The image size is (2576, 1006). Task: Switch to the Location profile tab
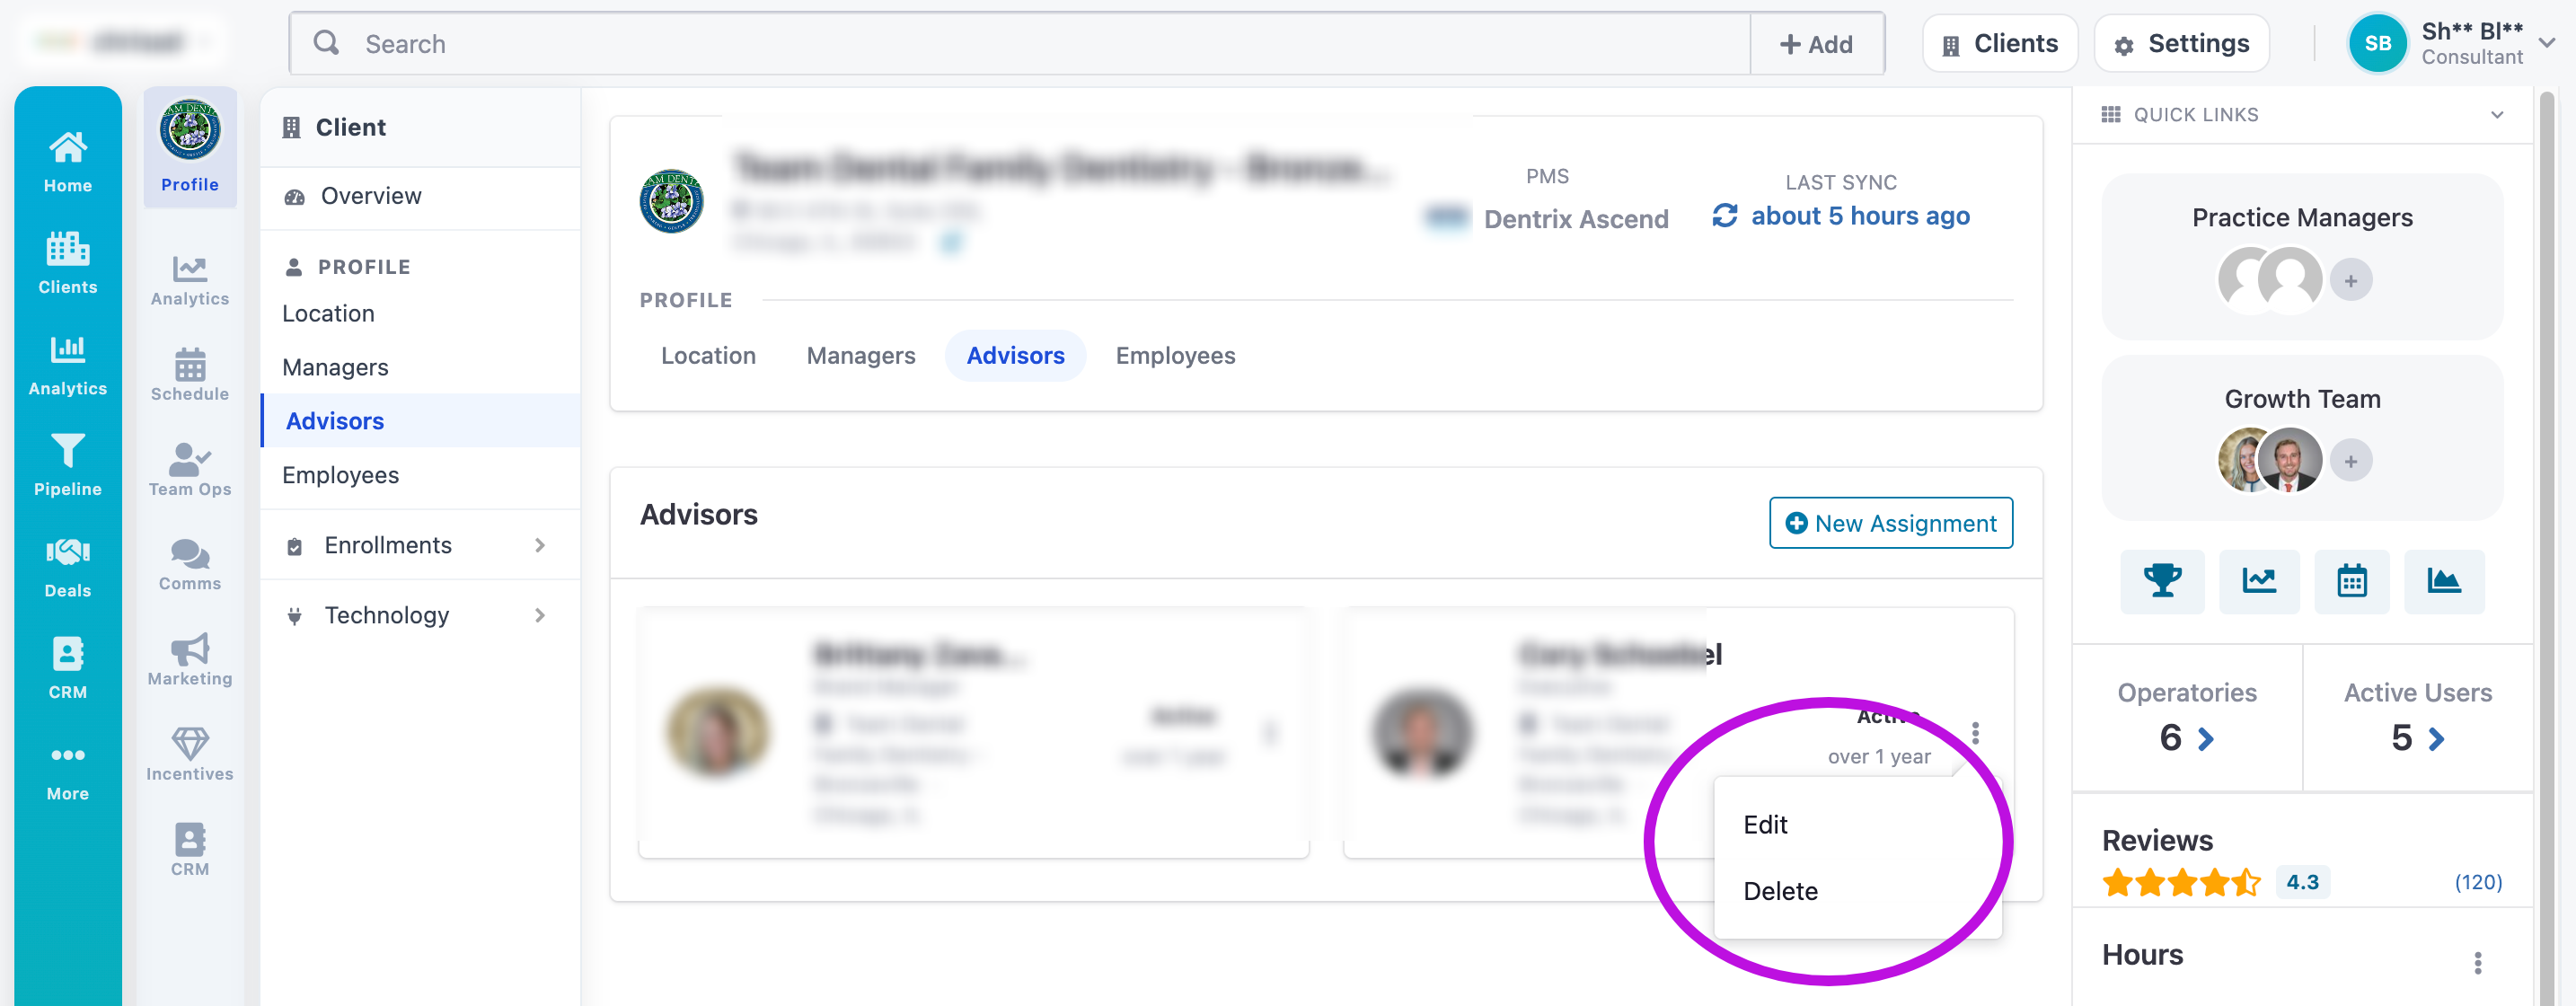pos(708,355)
